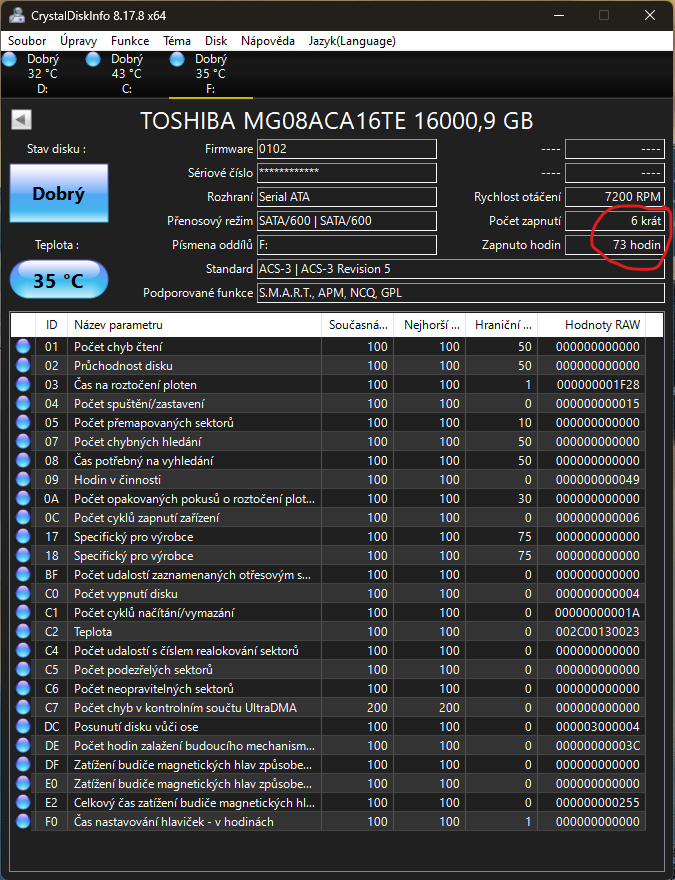The image size is (675, 880).
Task: Select disk title TOSHIBA MG08ACA16TE 16000,9 GB
Action: 337,121
